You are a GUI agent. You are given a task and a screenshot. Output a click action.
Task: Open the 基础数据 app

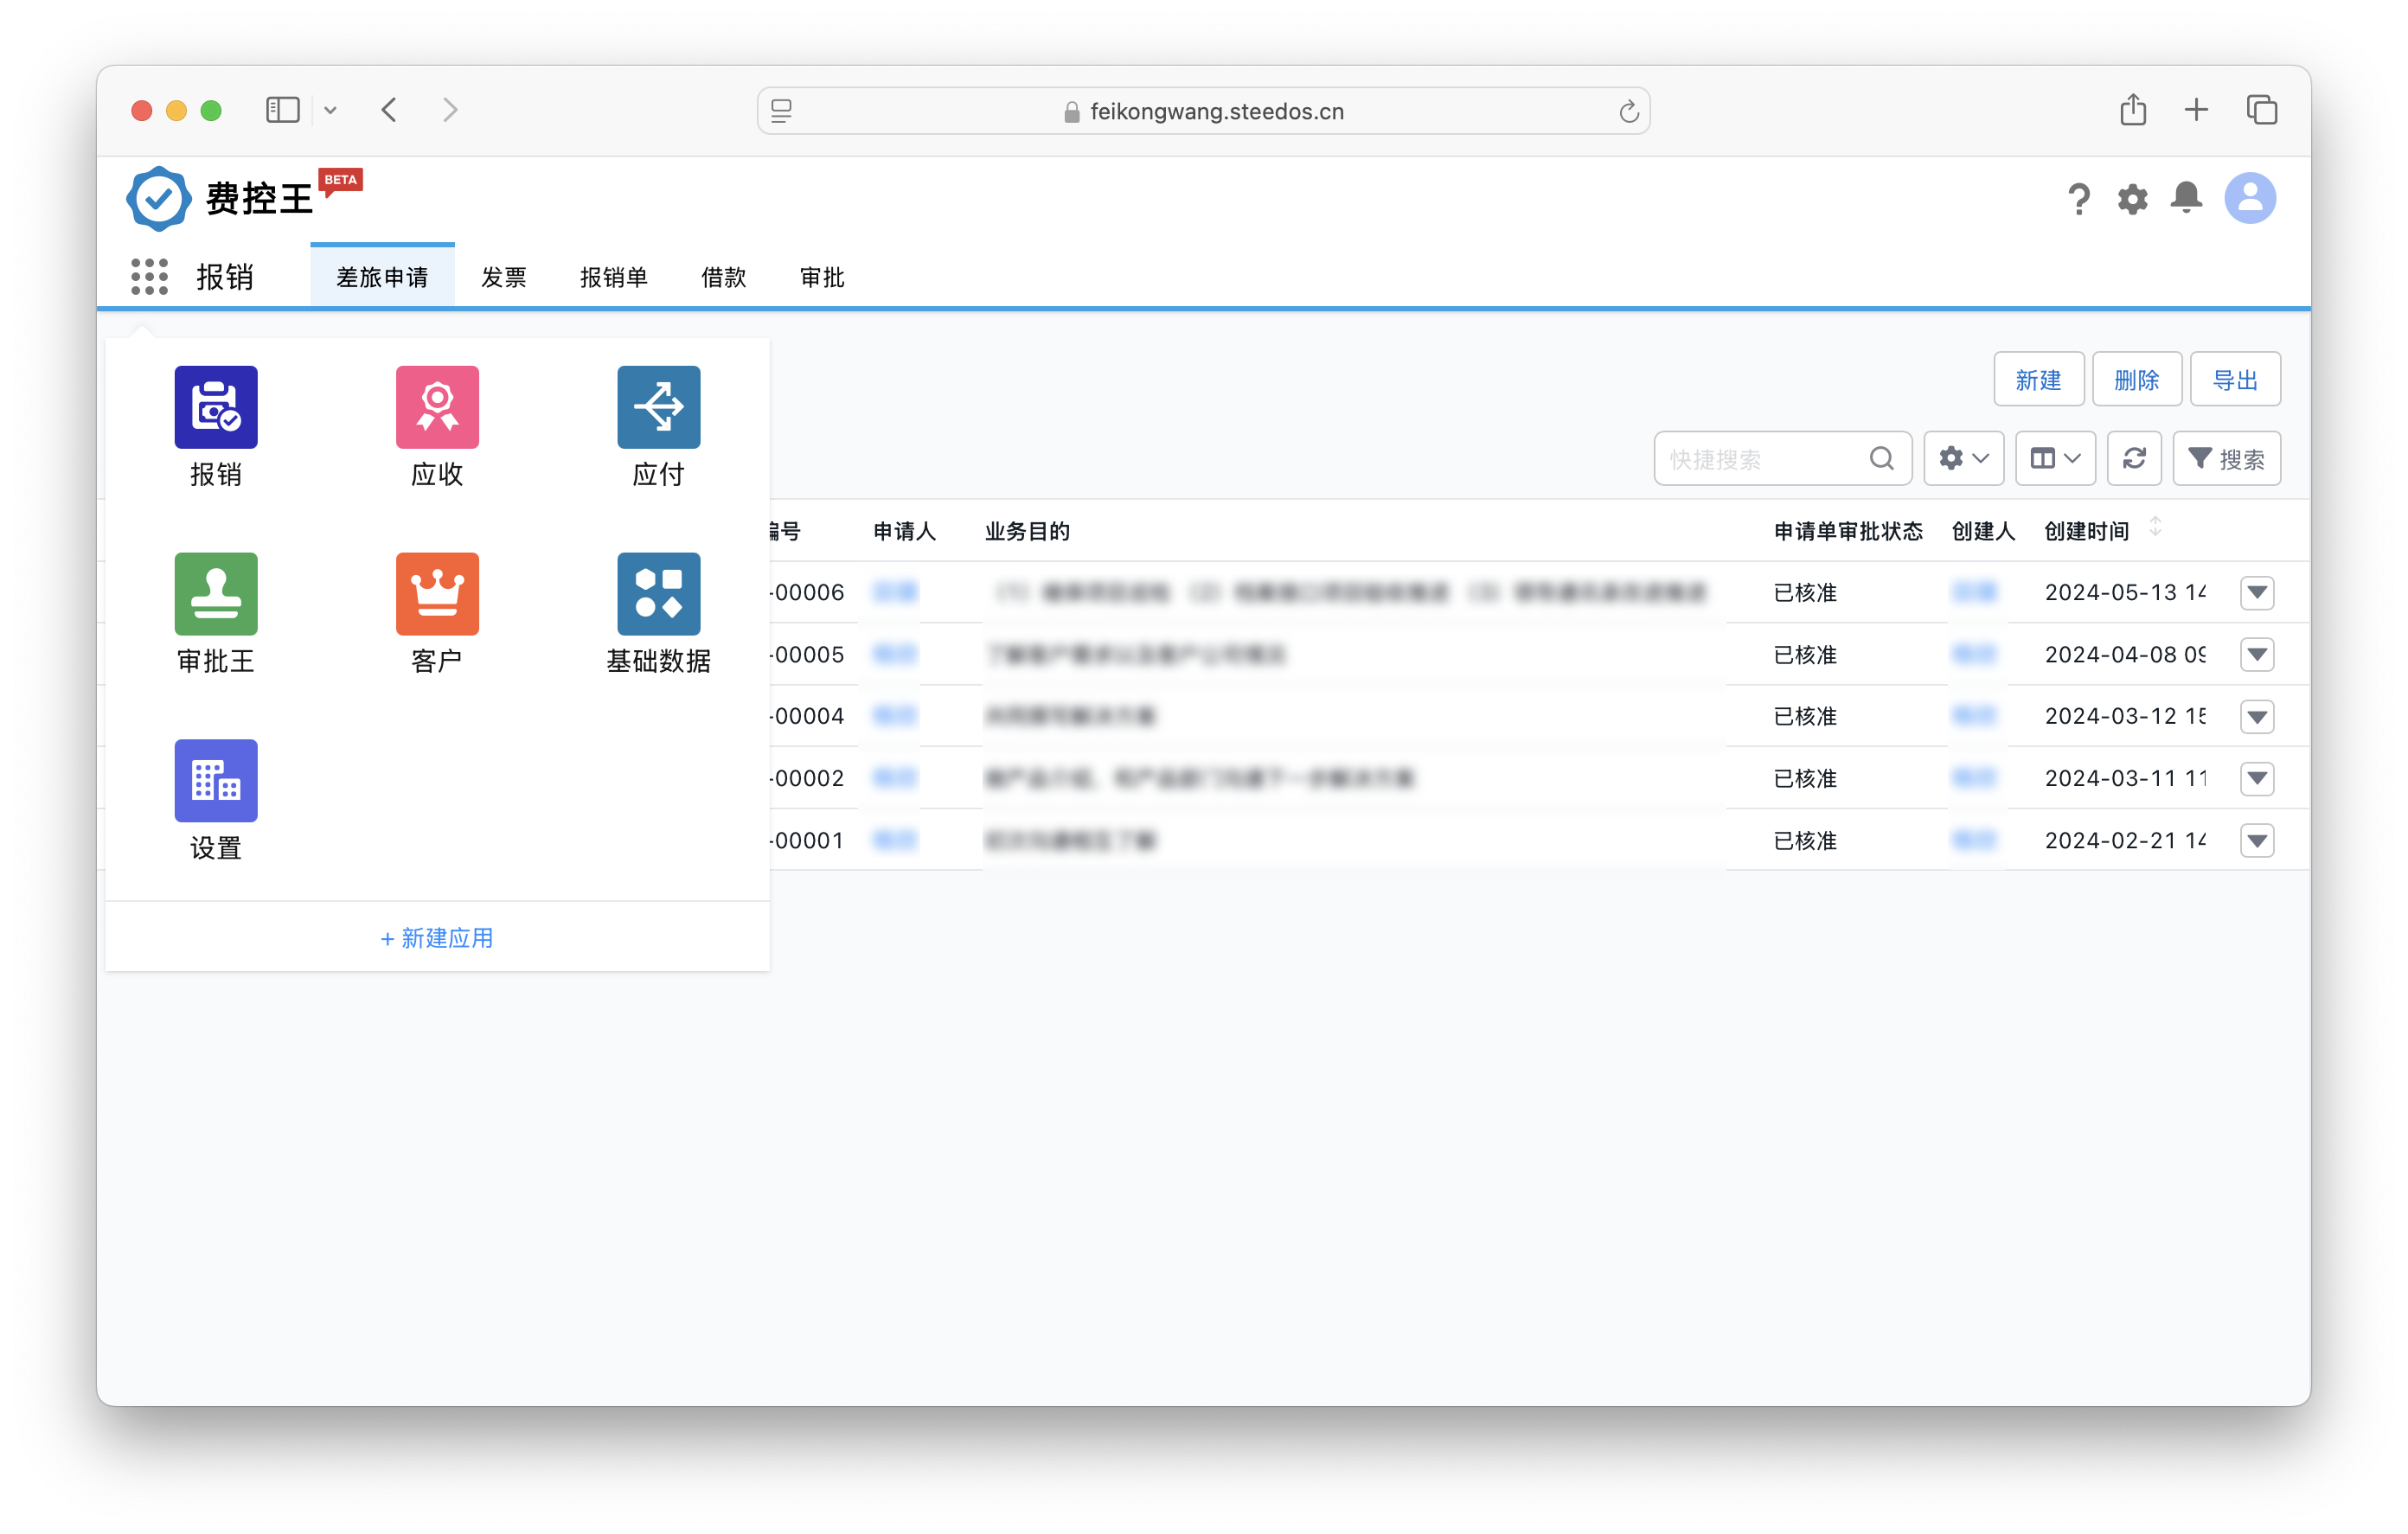tap(658, 594)
